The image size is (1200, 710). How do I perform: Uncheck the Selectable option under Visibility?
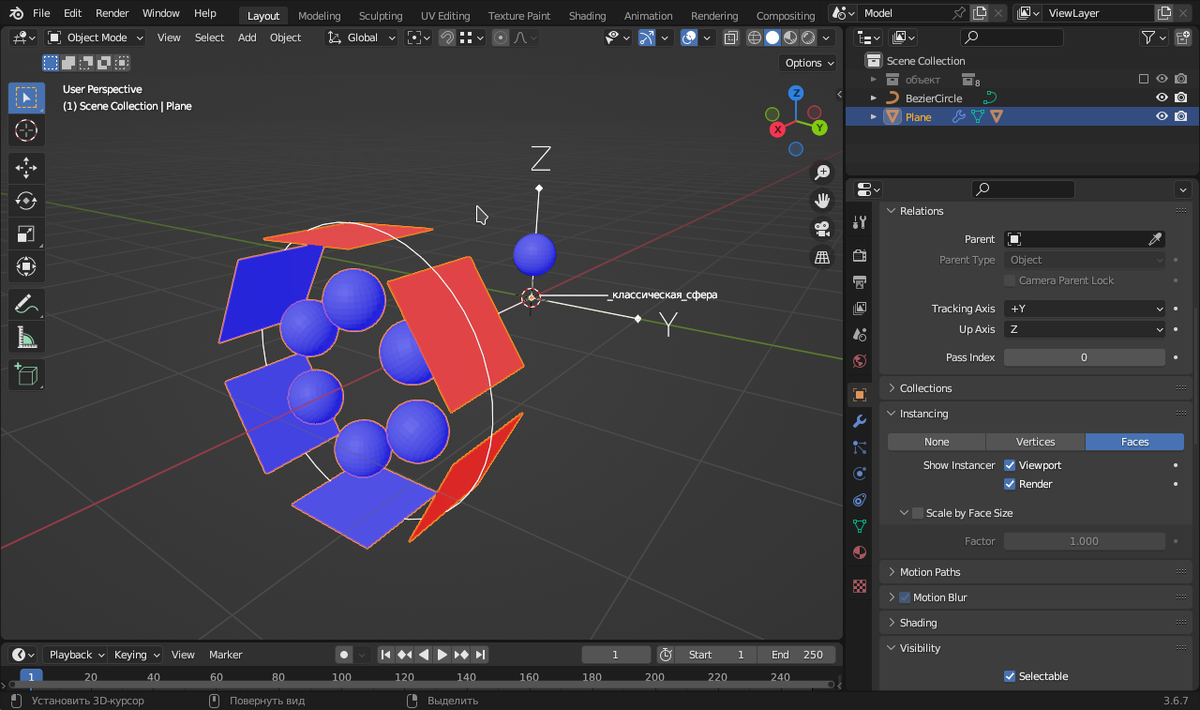[1009, 676]
